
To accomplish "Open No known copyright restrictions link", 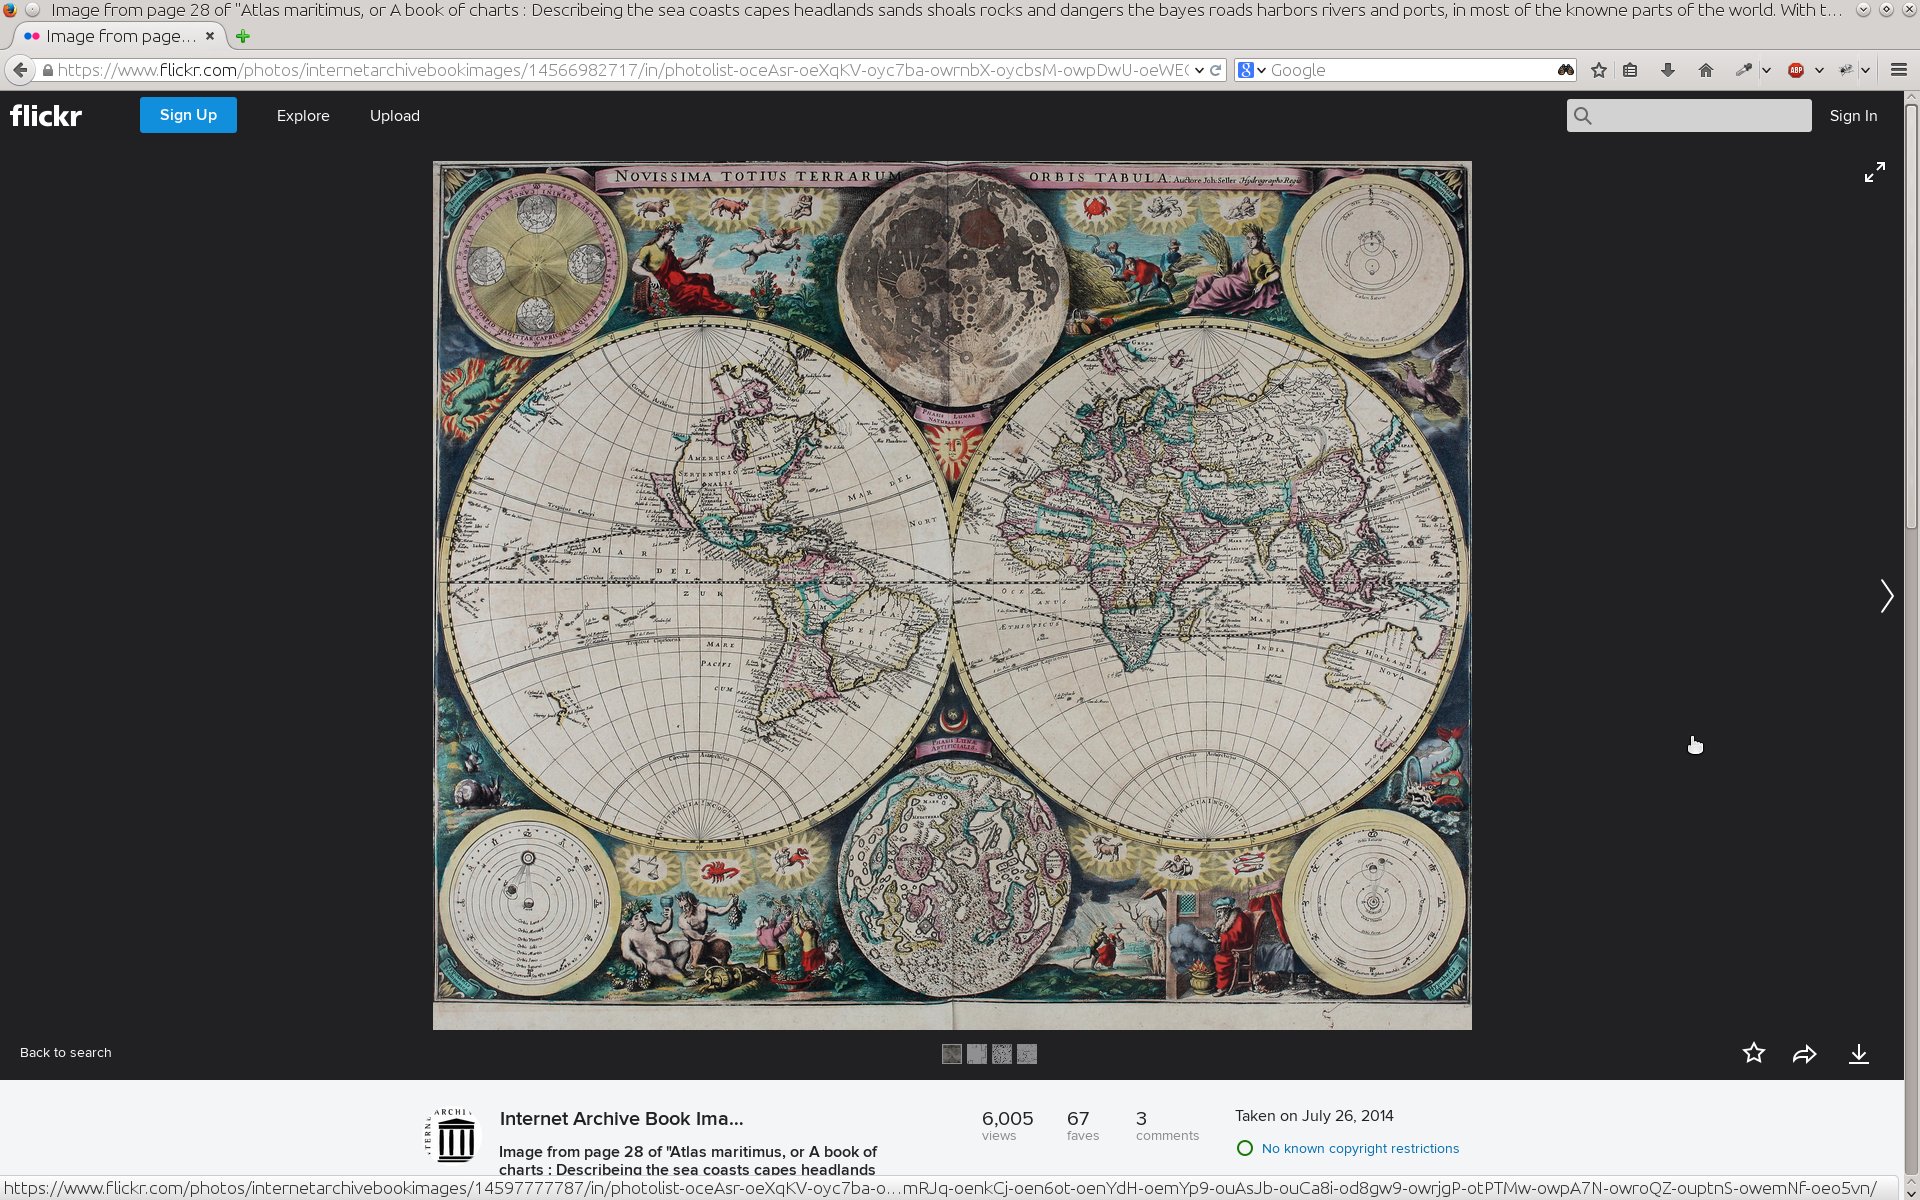I will 1360,1149.
